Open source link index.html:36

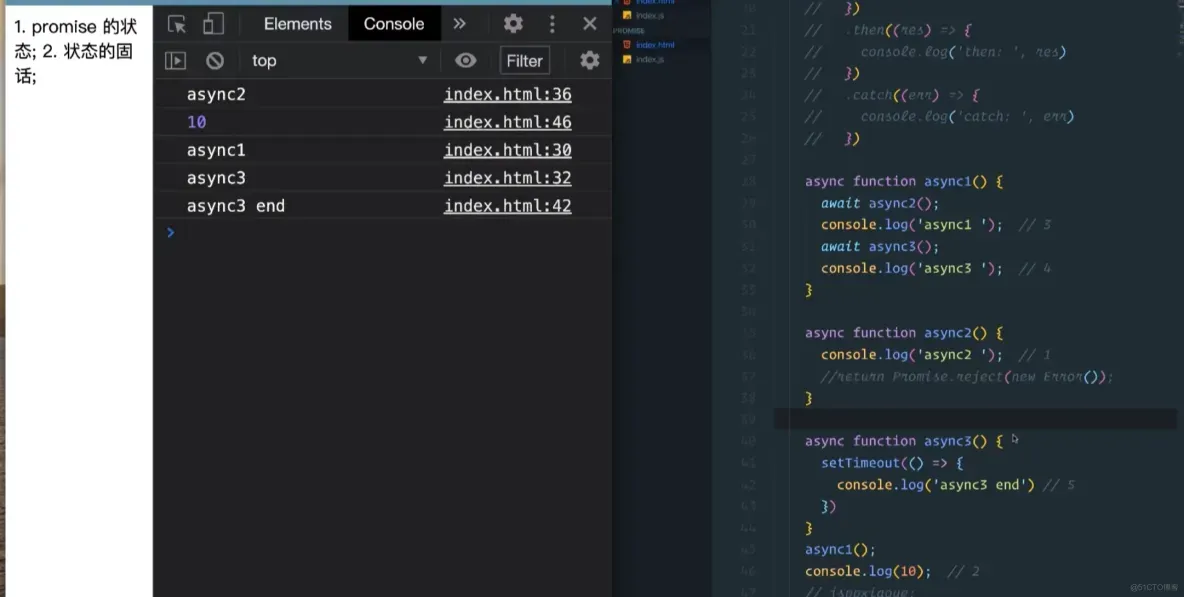507,95
